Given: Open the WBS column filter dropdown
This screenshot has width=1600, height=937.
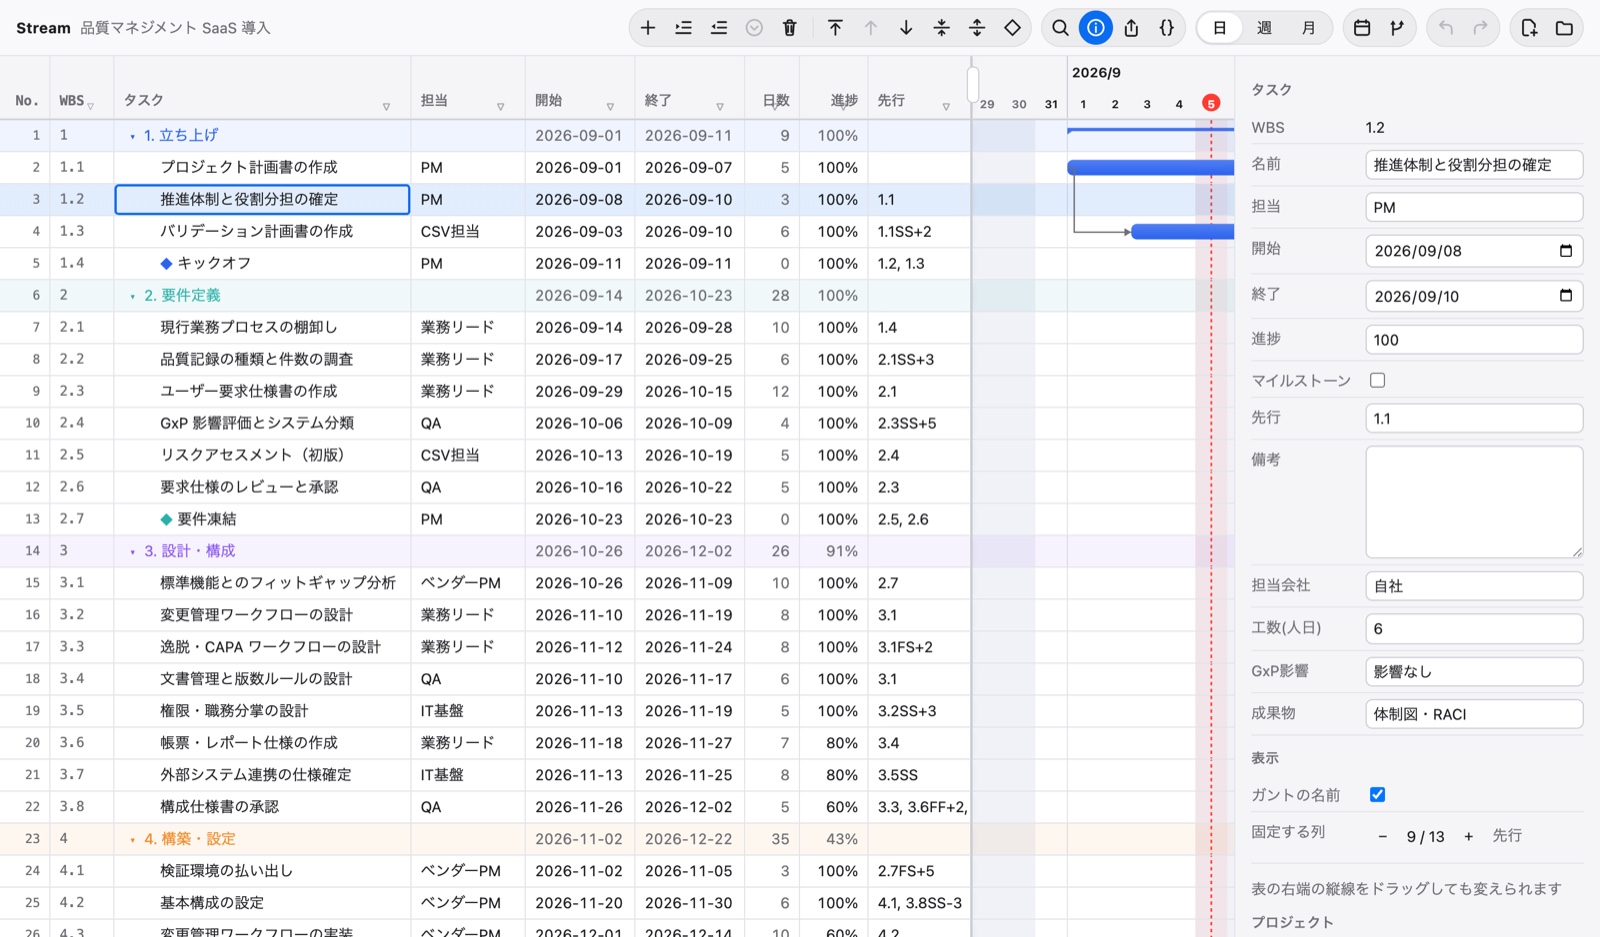Looking at the screenshot, I should [x=91, y=106].
